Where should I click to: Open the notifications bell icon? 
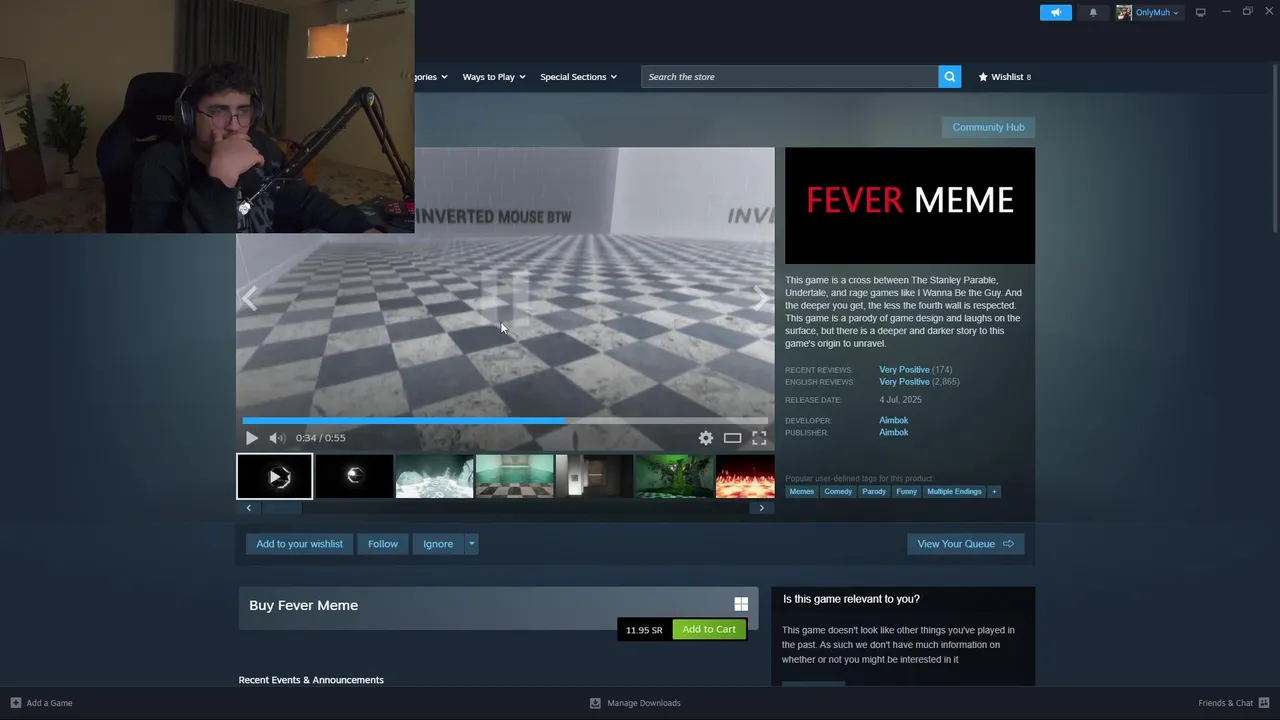click(x=1093, y=12)
